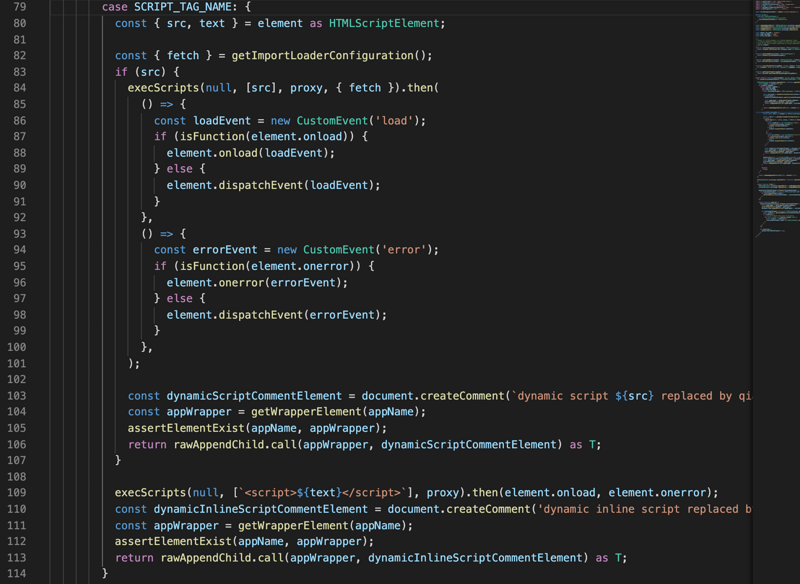This screenshot has width=800, height=584.
Task: Click dynamicInlineScriptCommentElement declaration on line 110
Action: pyautogui.click(x=260, y=510)
